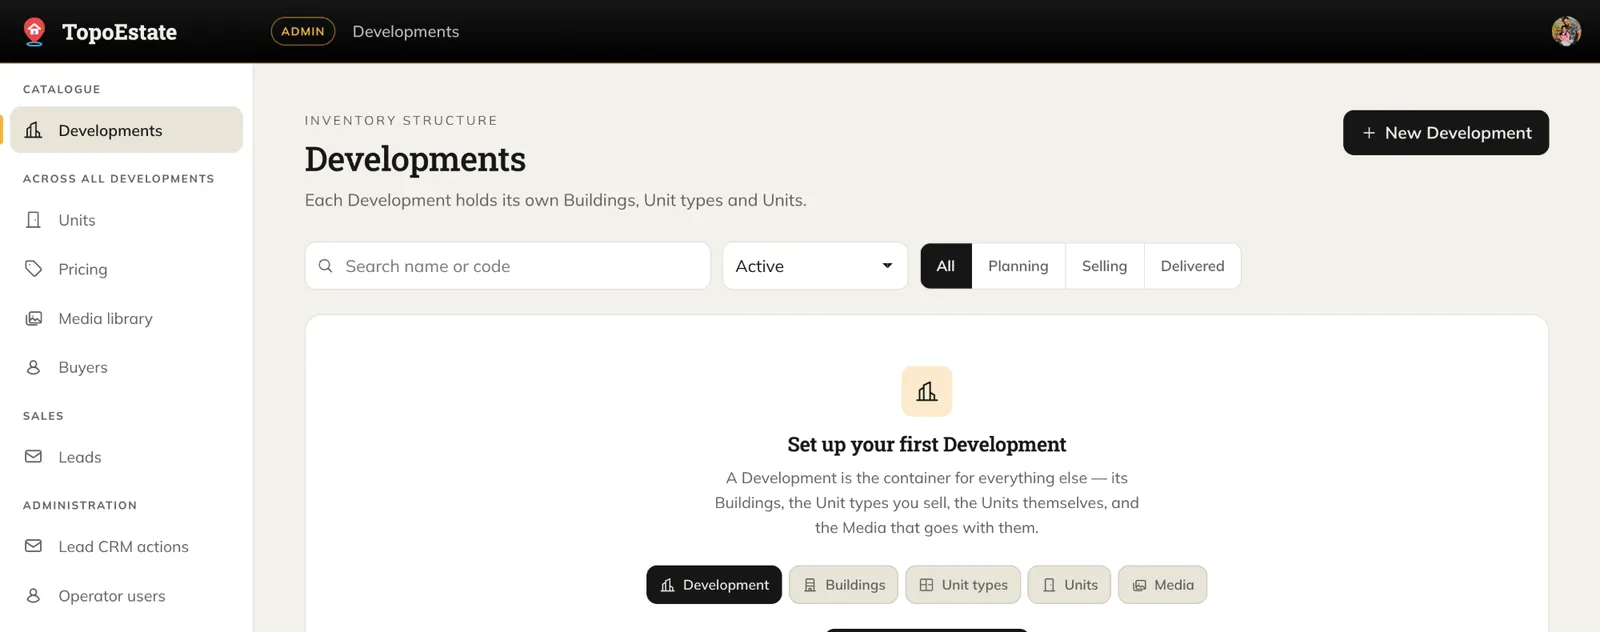The height and width of the screenshot is (632, 1600).
Task: Click the plus icon on New Development
Action: [1369, 133]
